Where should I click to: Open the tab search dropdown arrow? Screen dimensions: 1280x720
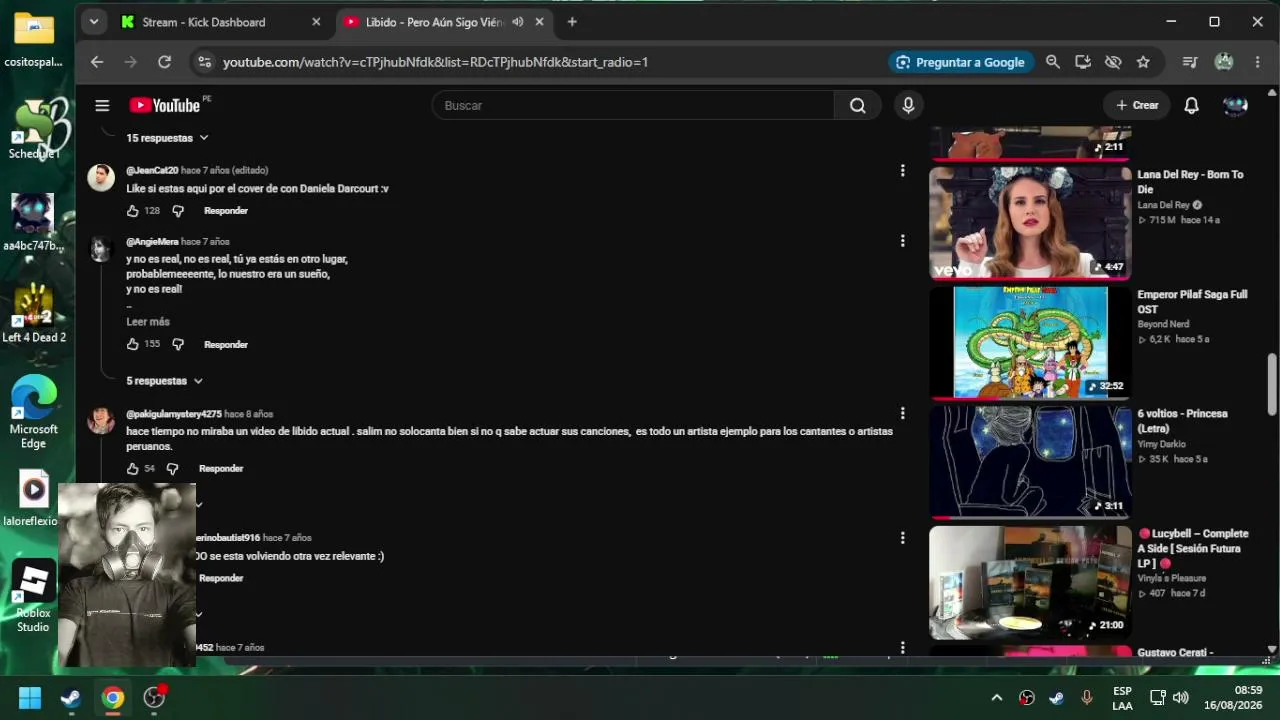[93, 22]
